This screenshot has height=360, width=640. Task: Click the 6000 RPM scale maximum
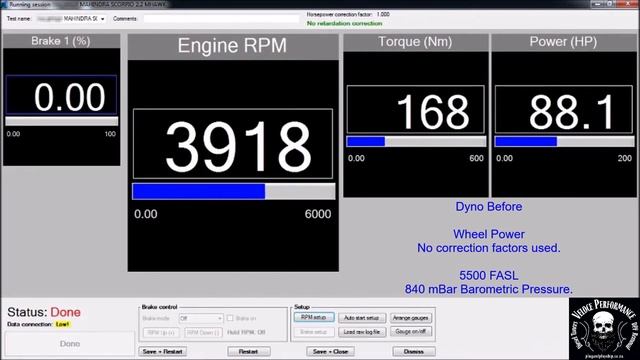click(318, 214)
